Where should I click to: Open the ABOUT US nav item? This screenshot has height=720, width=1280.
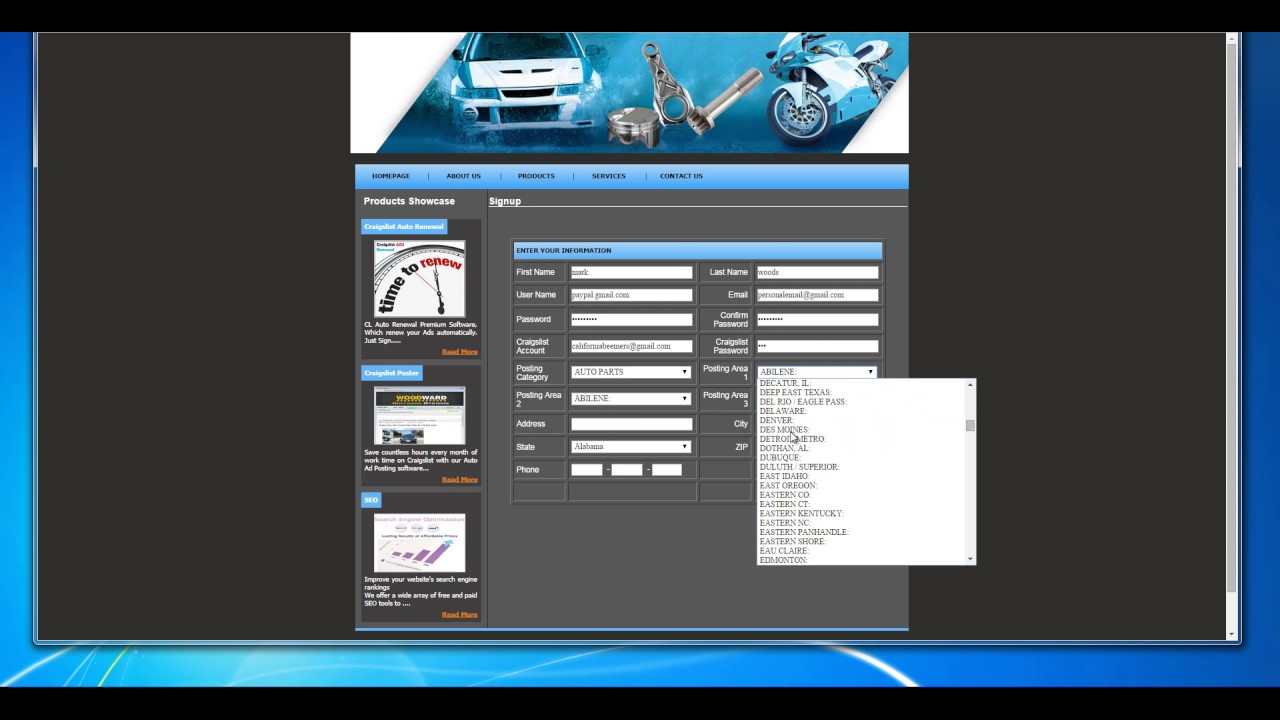(463, 176)
